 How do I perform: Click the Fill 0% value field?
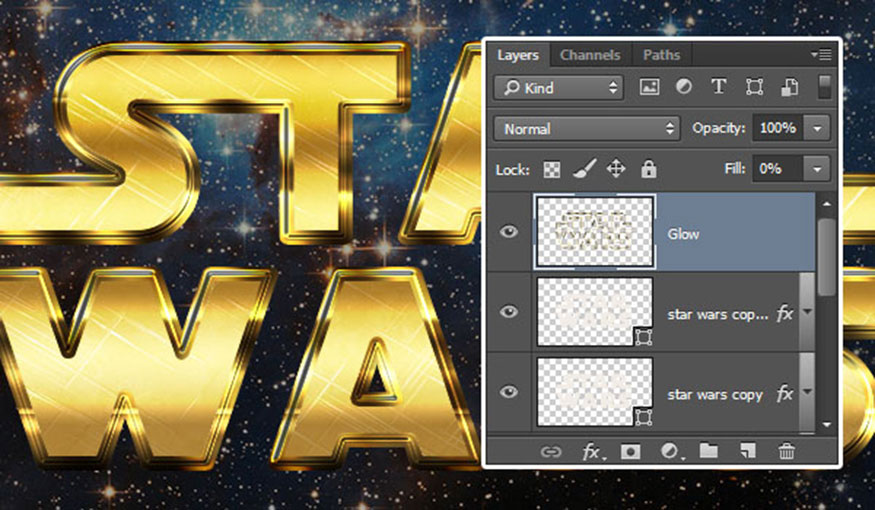tap(778, 169)
